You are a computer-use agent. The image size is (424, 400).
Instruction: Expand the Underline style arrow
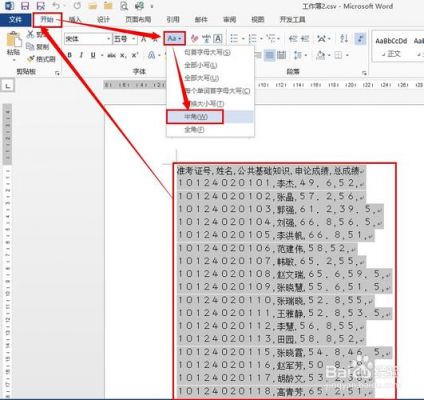(101, 56)
